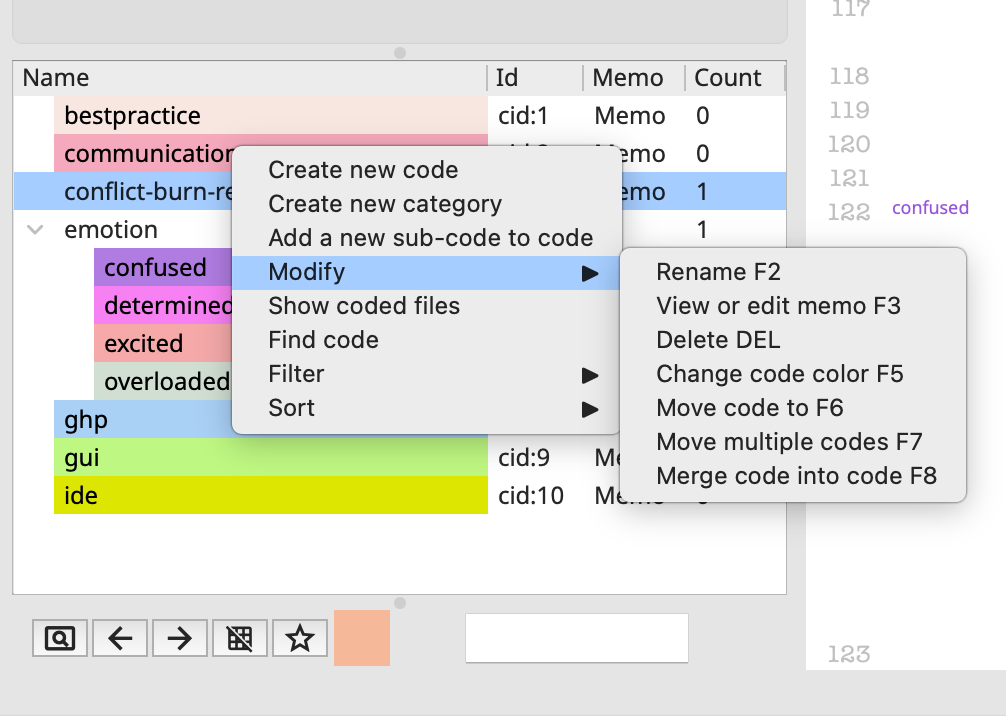This screenshot has height=716, width=1006.
Task: Click line number 123 in text pane
Action: pos(849,654)
